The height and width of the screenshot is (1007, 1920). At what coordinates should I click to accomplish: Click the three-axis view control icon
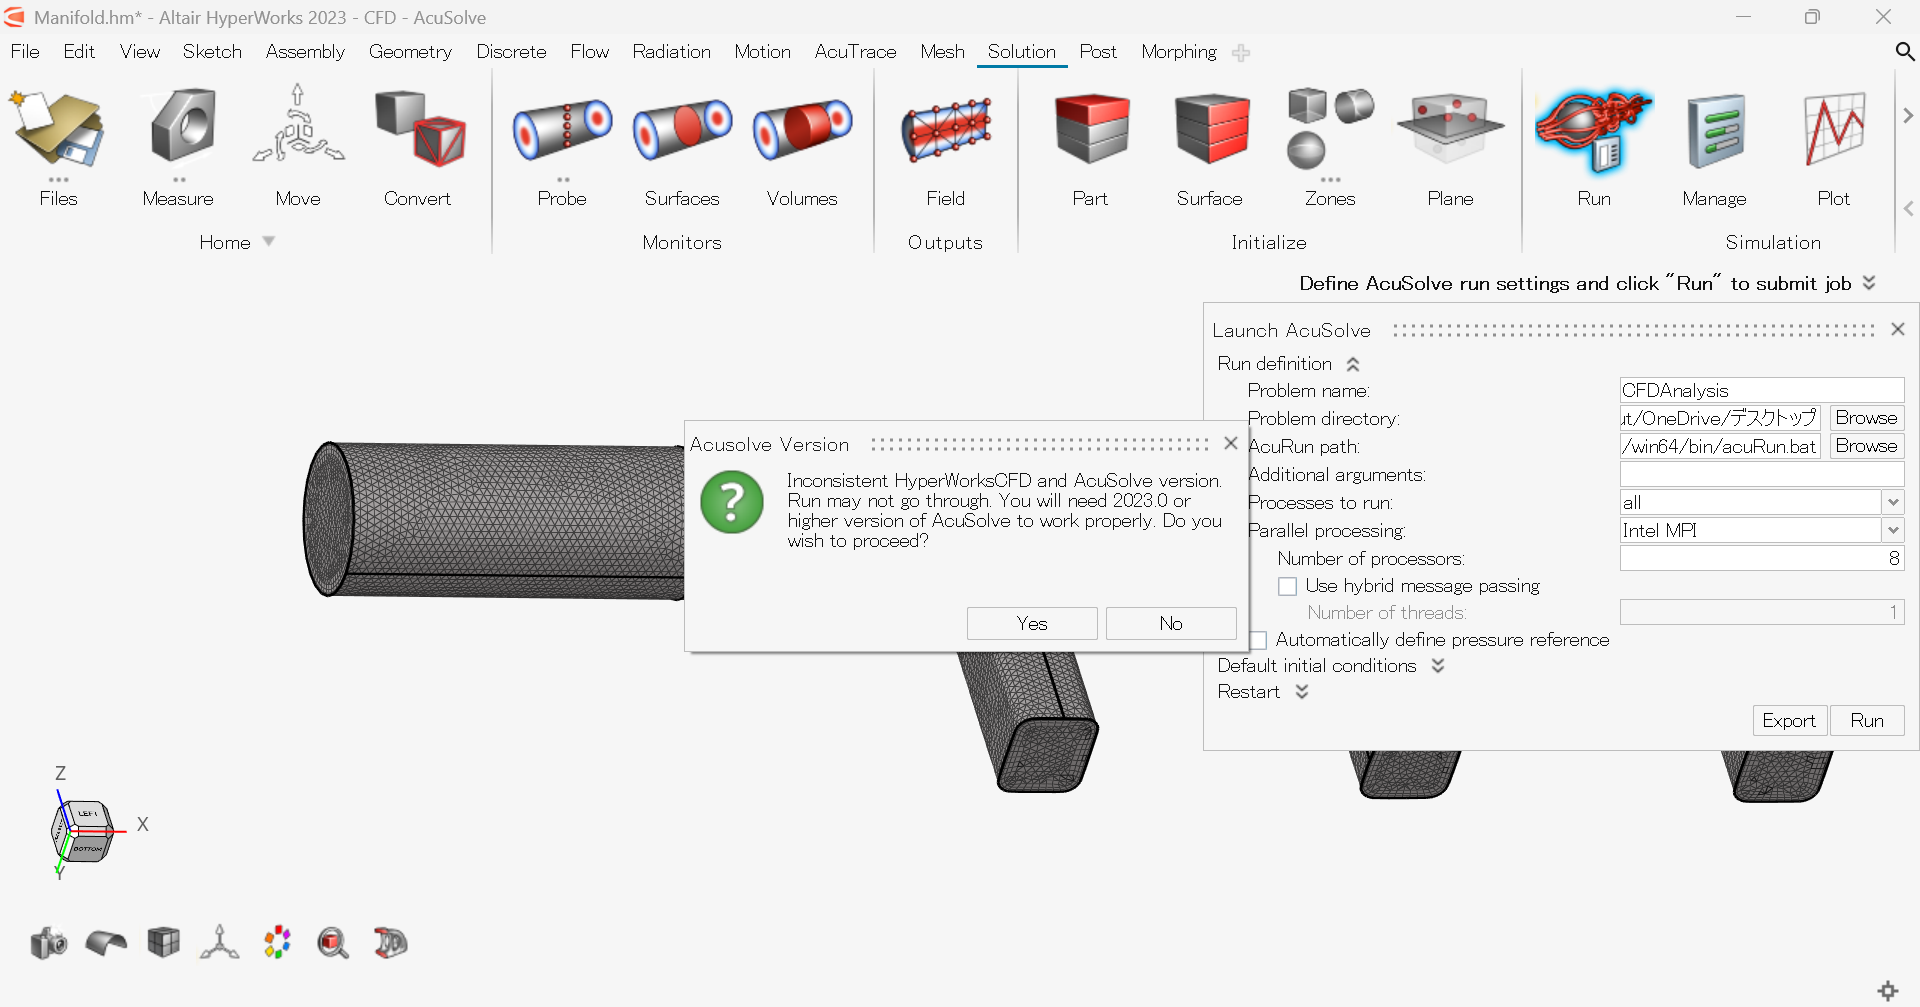pos(220,942)
